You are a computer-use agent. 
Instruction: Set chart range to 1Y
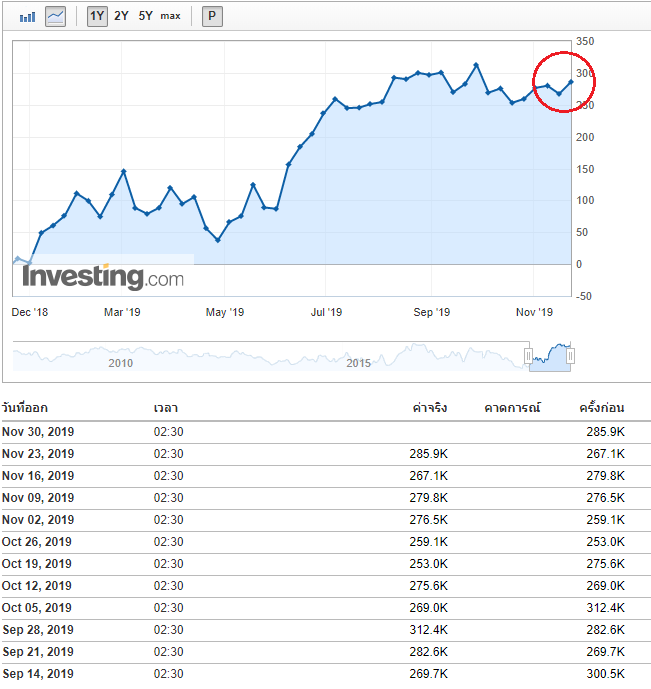coord(97,16)
